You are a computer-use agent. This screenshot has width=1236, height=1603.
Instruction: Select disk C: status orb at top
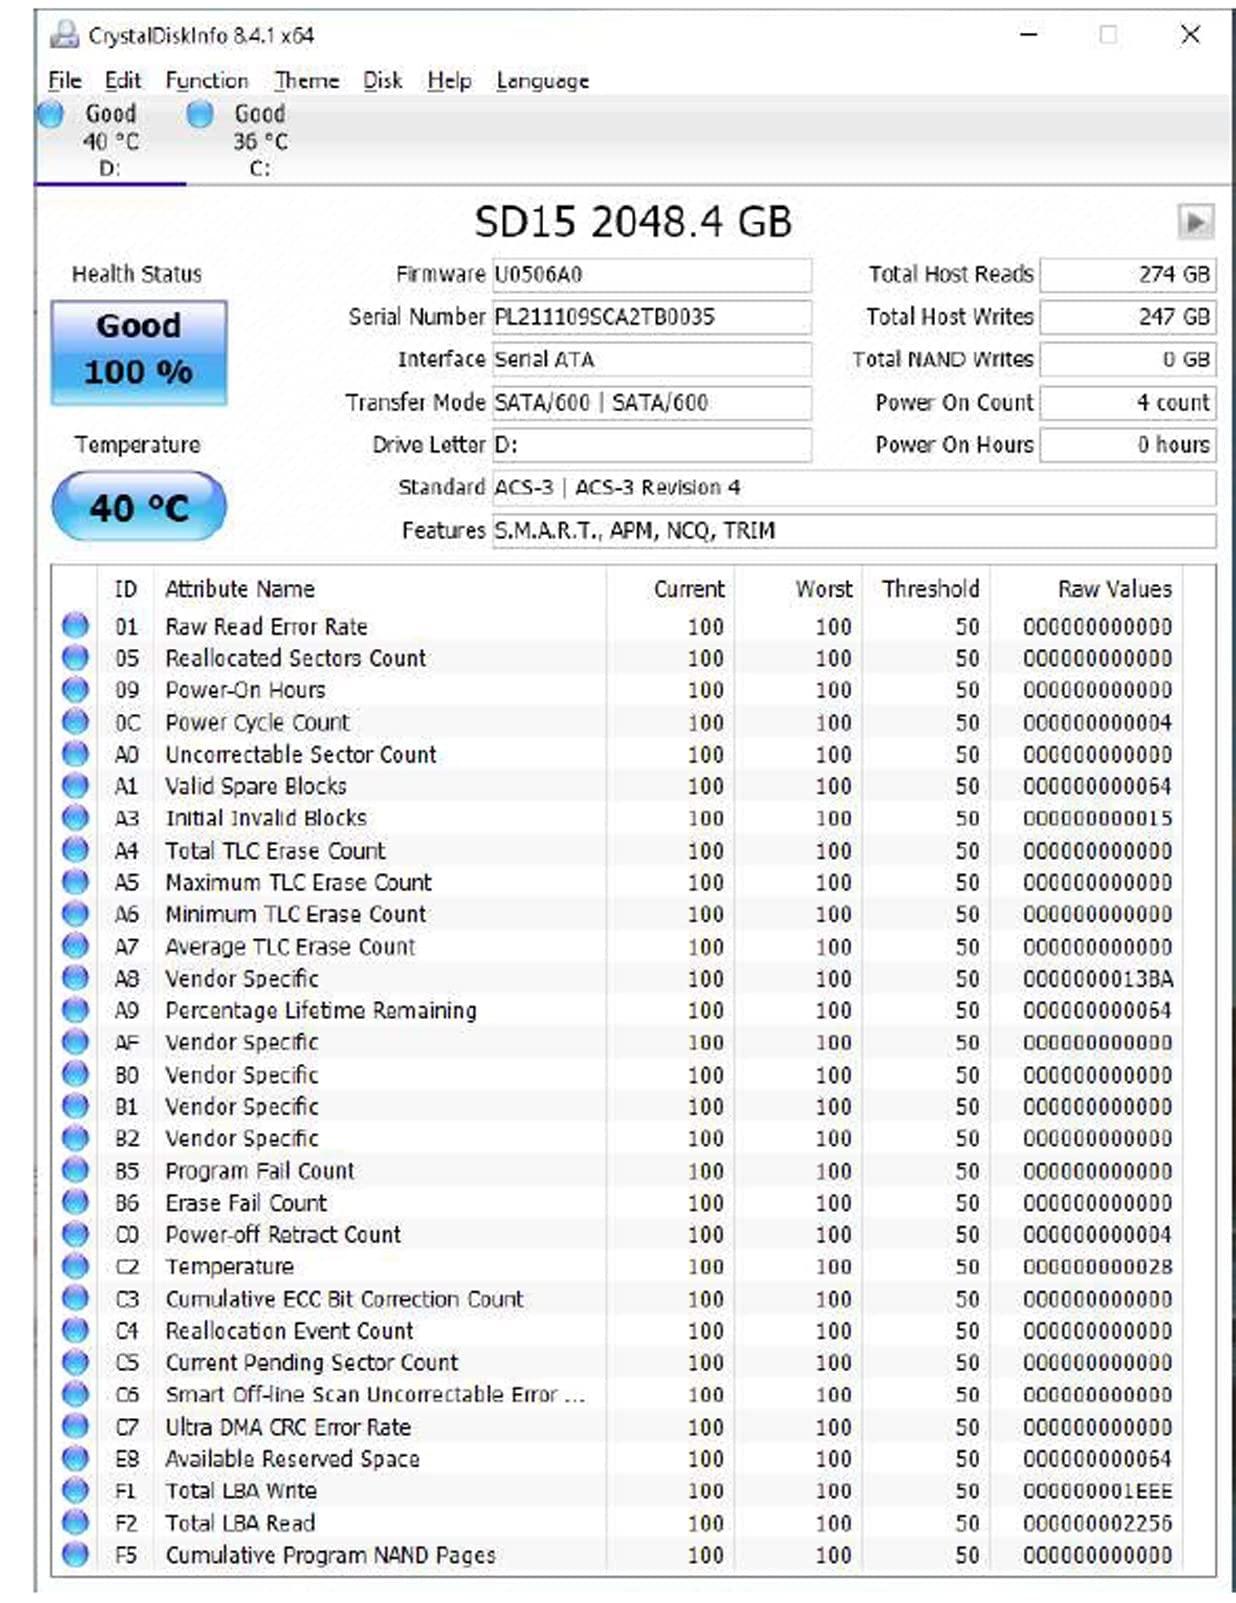200,114
